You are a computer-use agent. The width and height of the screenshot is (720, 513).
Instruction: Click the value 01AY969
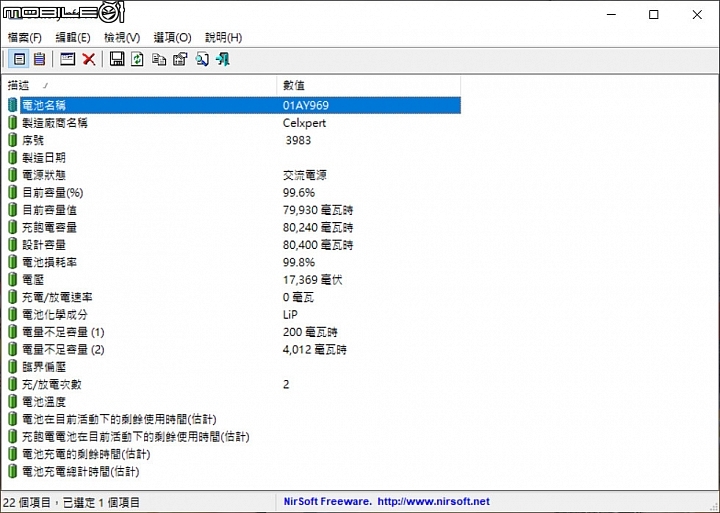(306, 105)
